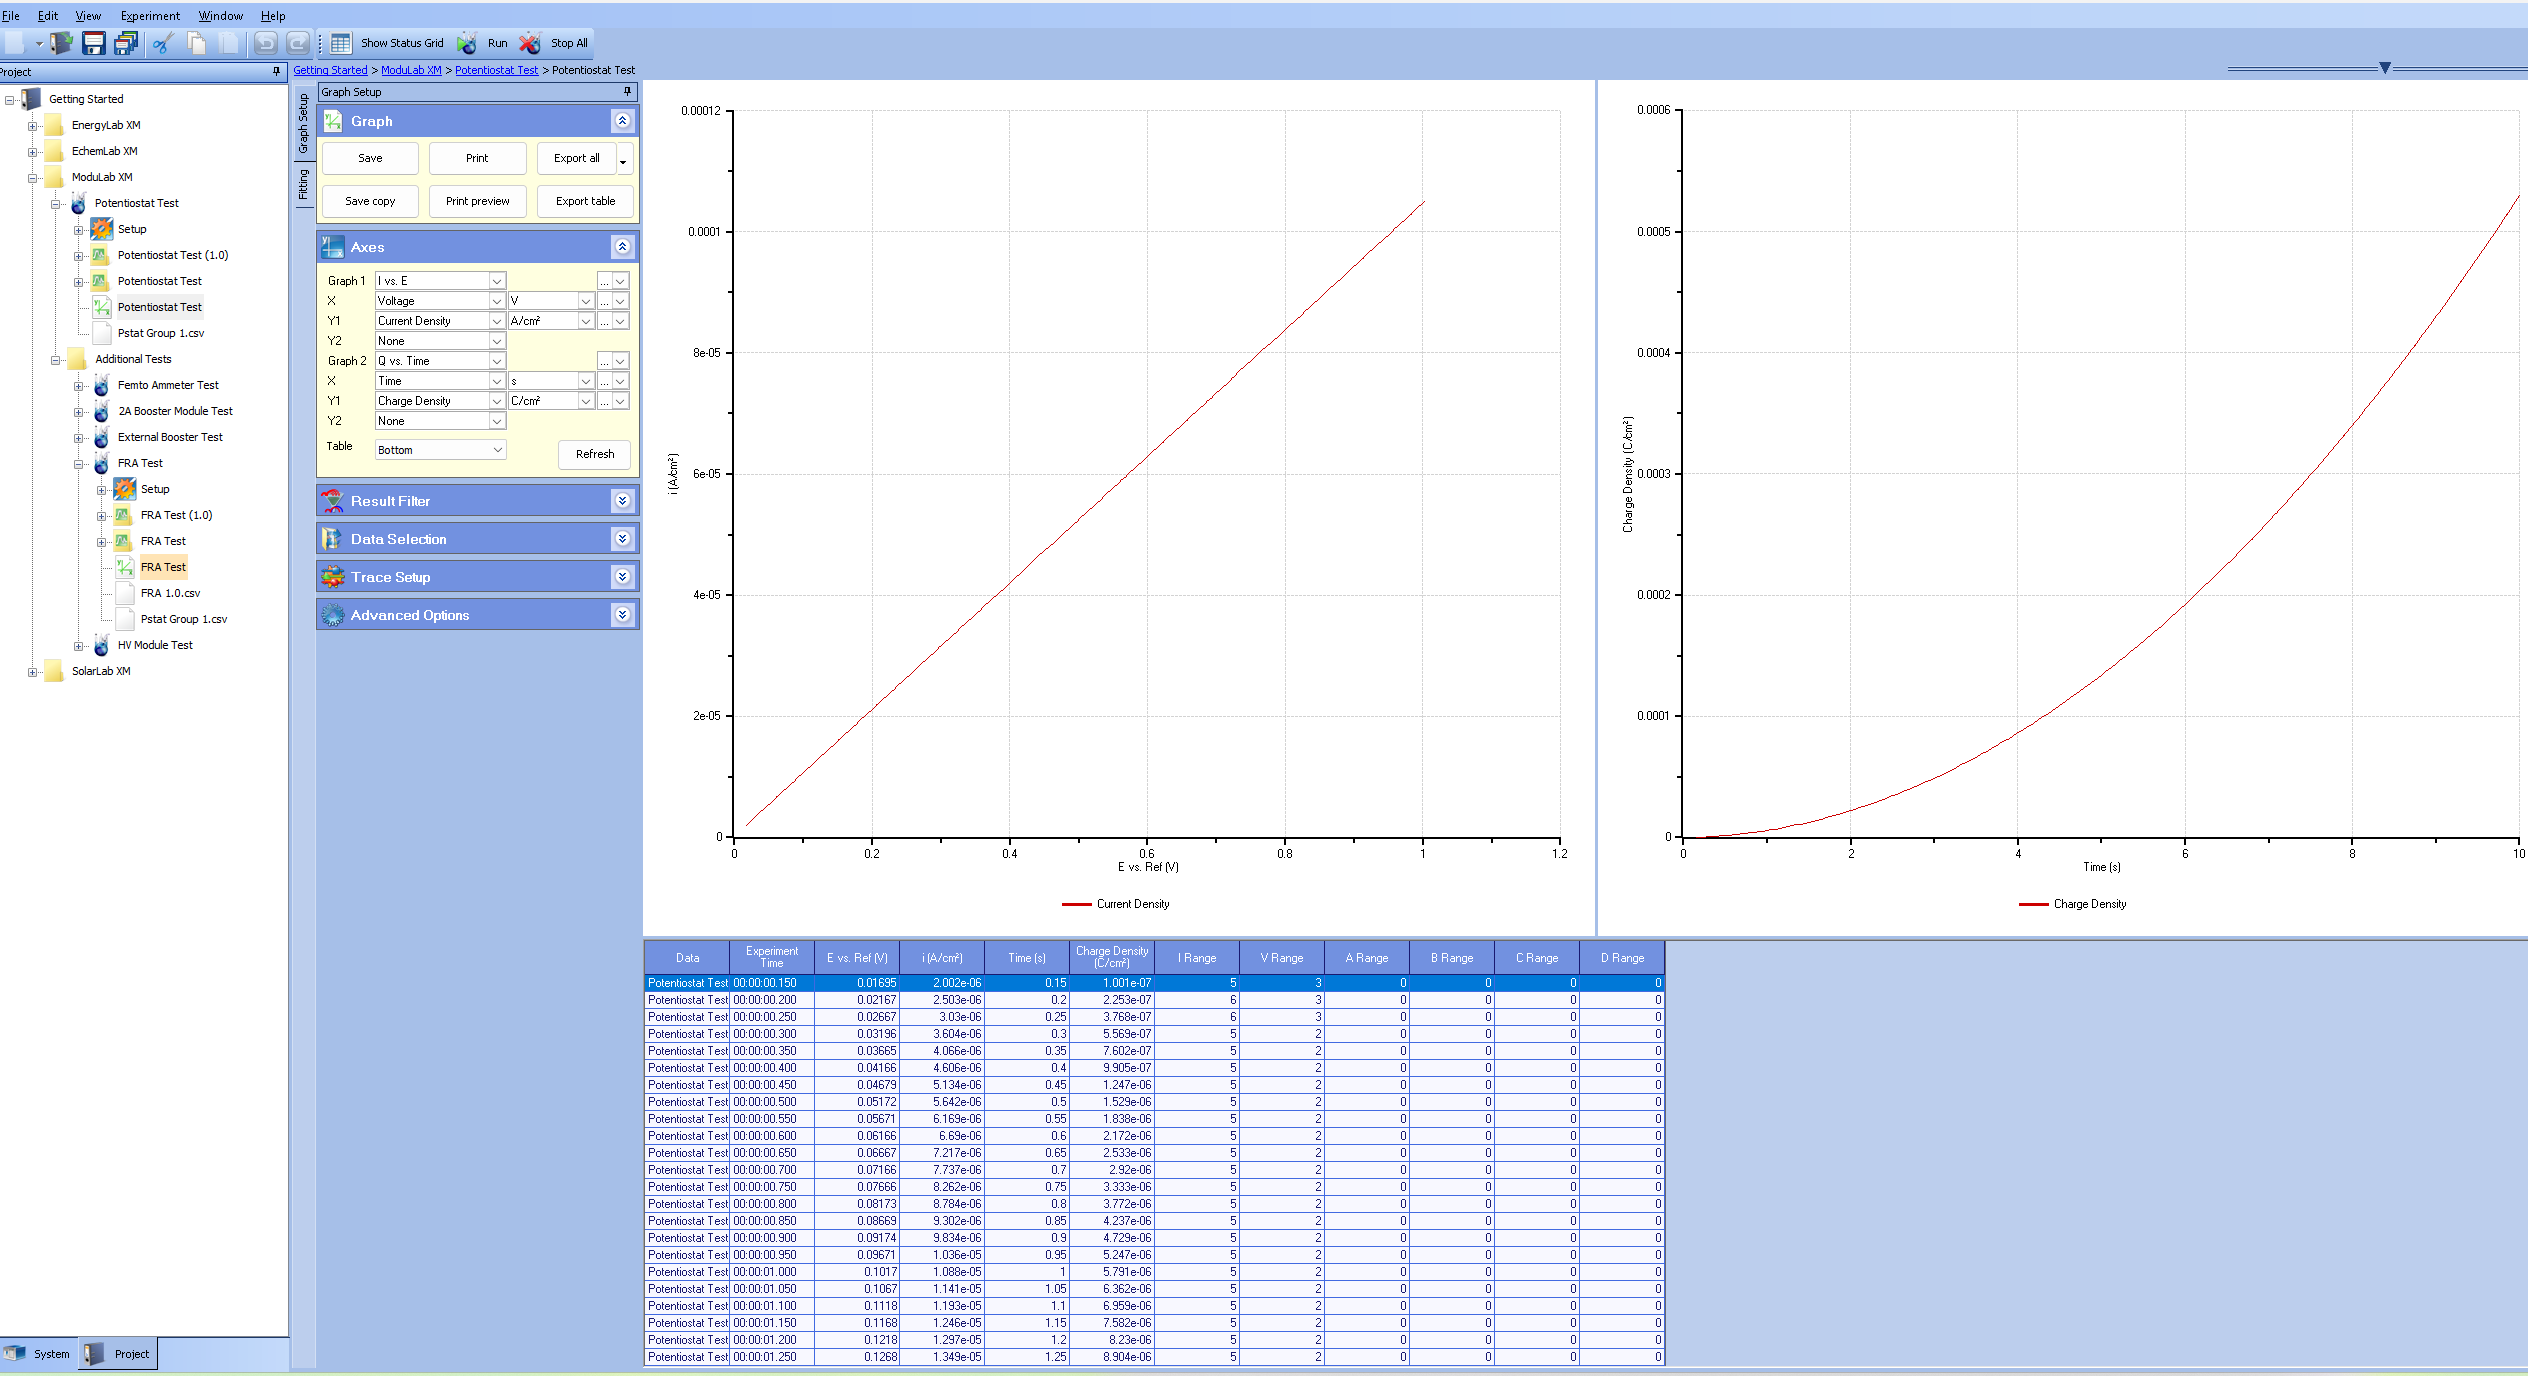Viewport: 2528px width, 1376px height.
Task: Collapse the Axes section chevron
Action: (x=622, y=247)
